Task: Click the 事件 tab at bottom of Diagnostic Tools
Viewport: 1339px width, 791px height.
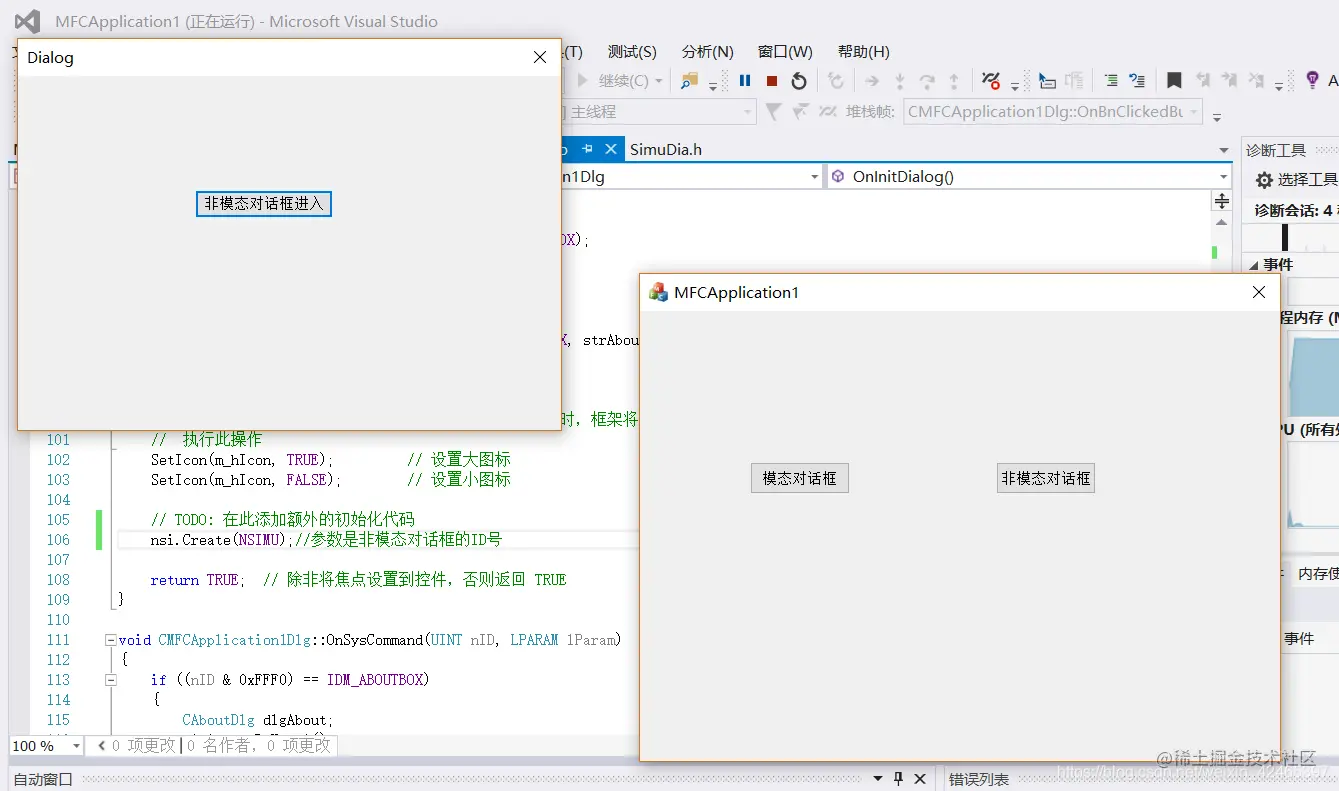Action: (x=1299, y=639)
